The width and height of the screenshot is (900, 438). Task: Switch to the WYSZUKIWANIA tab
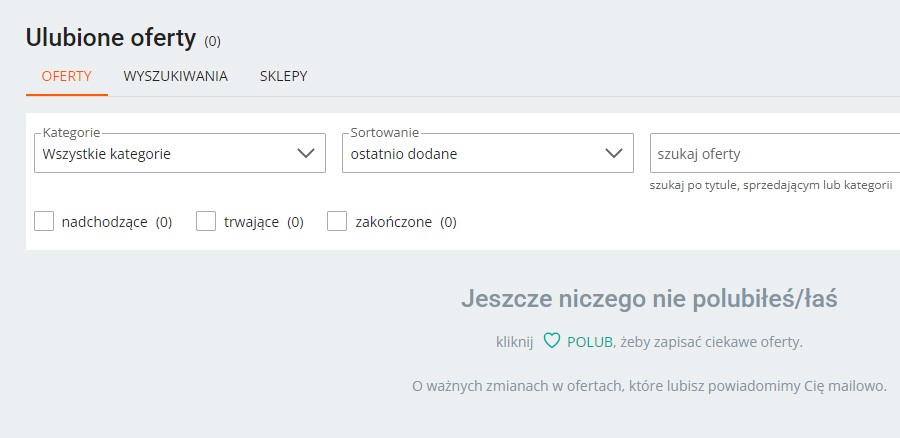(176, 76)
